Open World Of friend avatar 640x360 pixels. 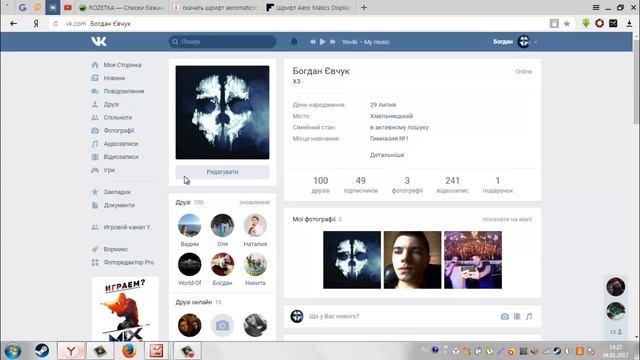point(189,264)
